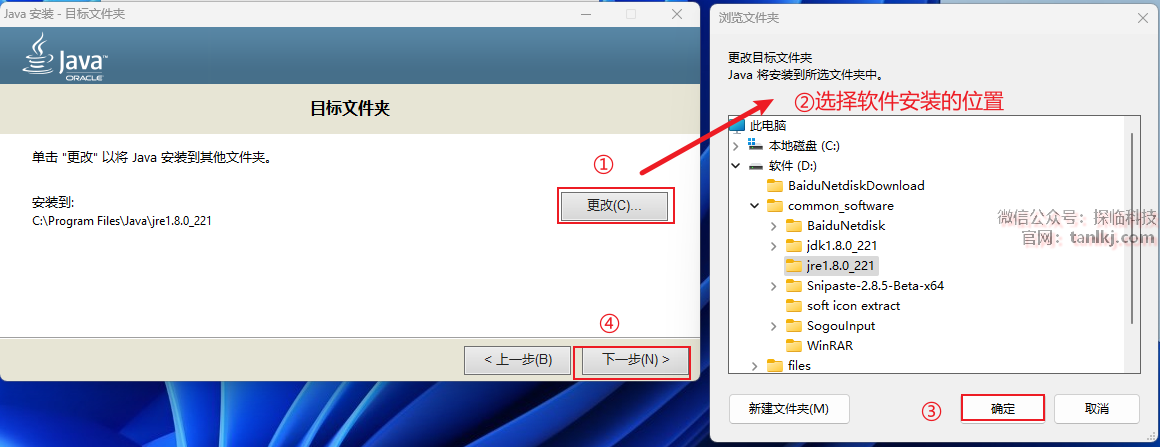Collapse 软件 (D:) tree node
The image size is (1160, 447).
pos(736,166)
